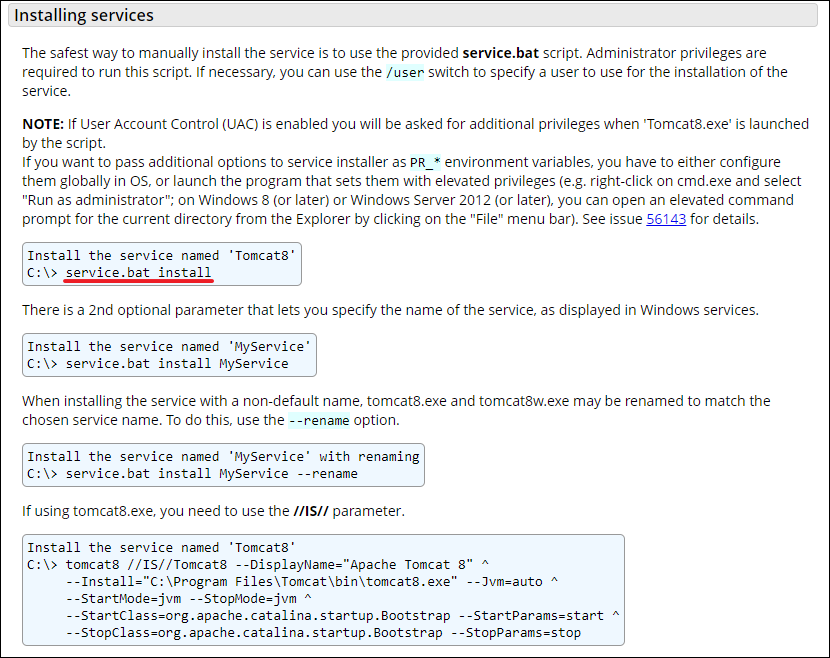Click the '--StartMode=jvm --StopMode=jvm' line
Screen dimensions: 830x658
pos(189,599)
